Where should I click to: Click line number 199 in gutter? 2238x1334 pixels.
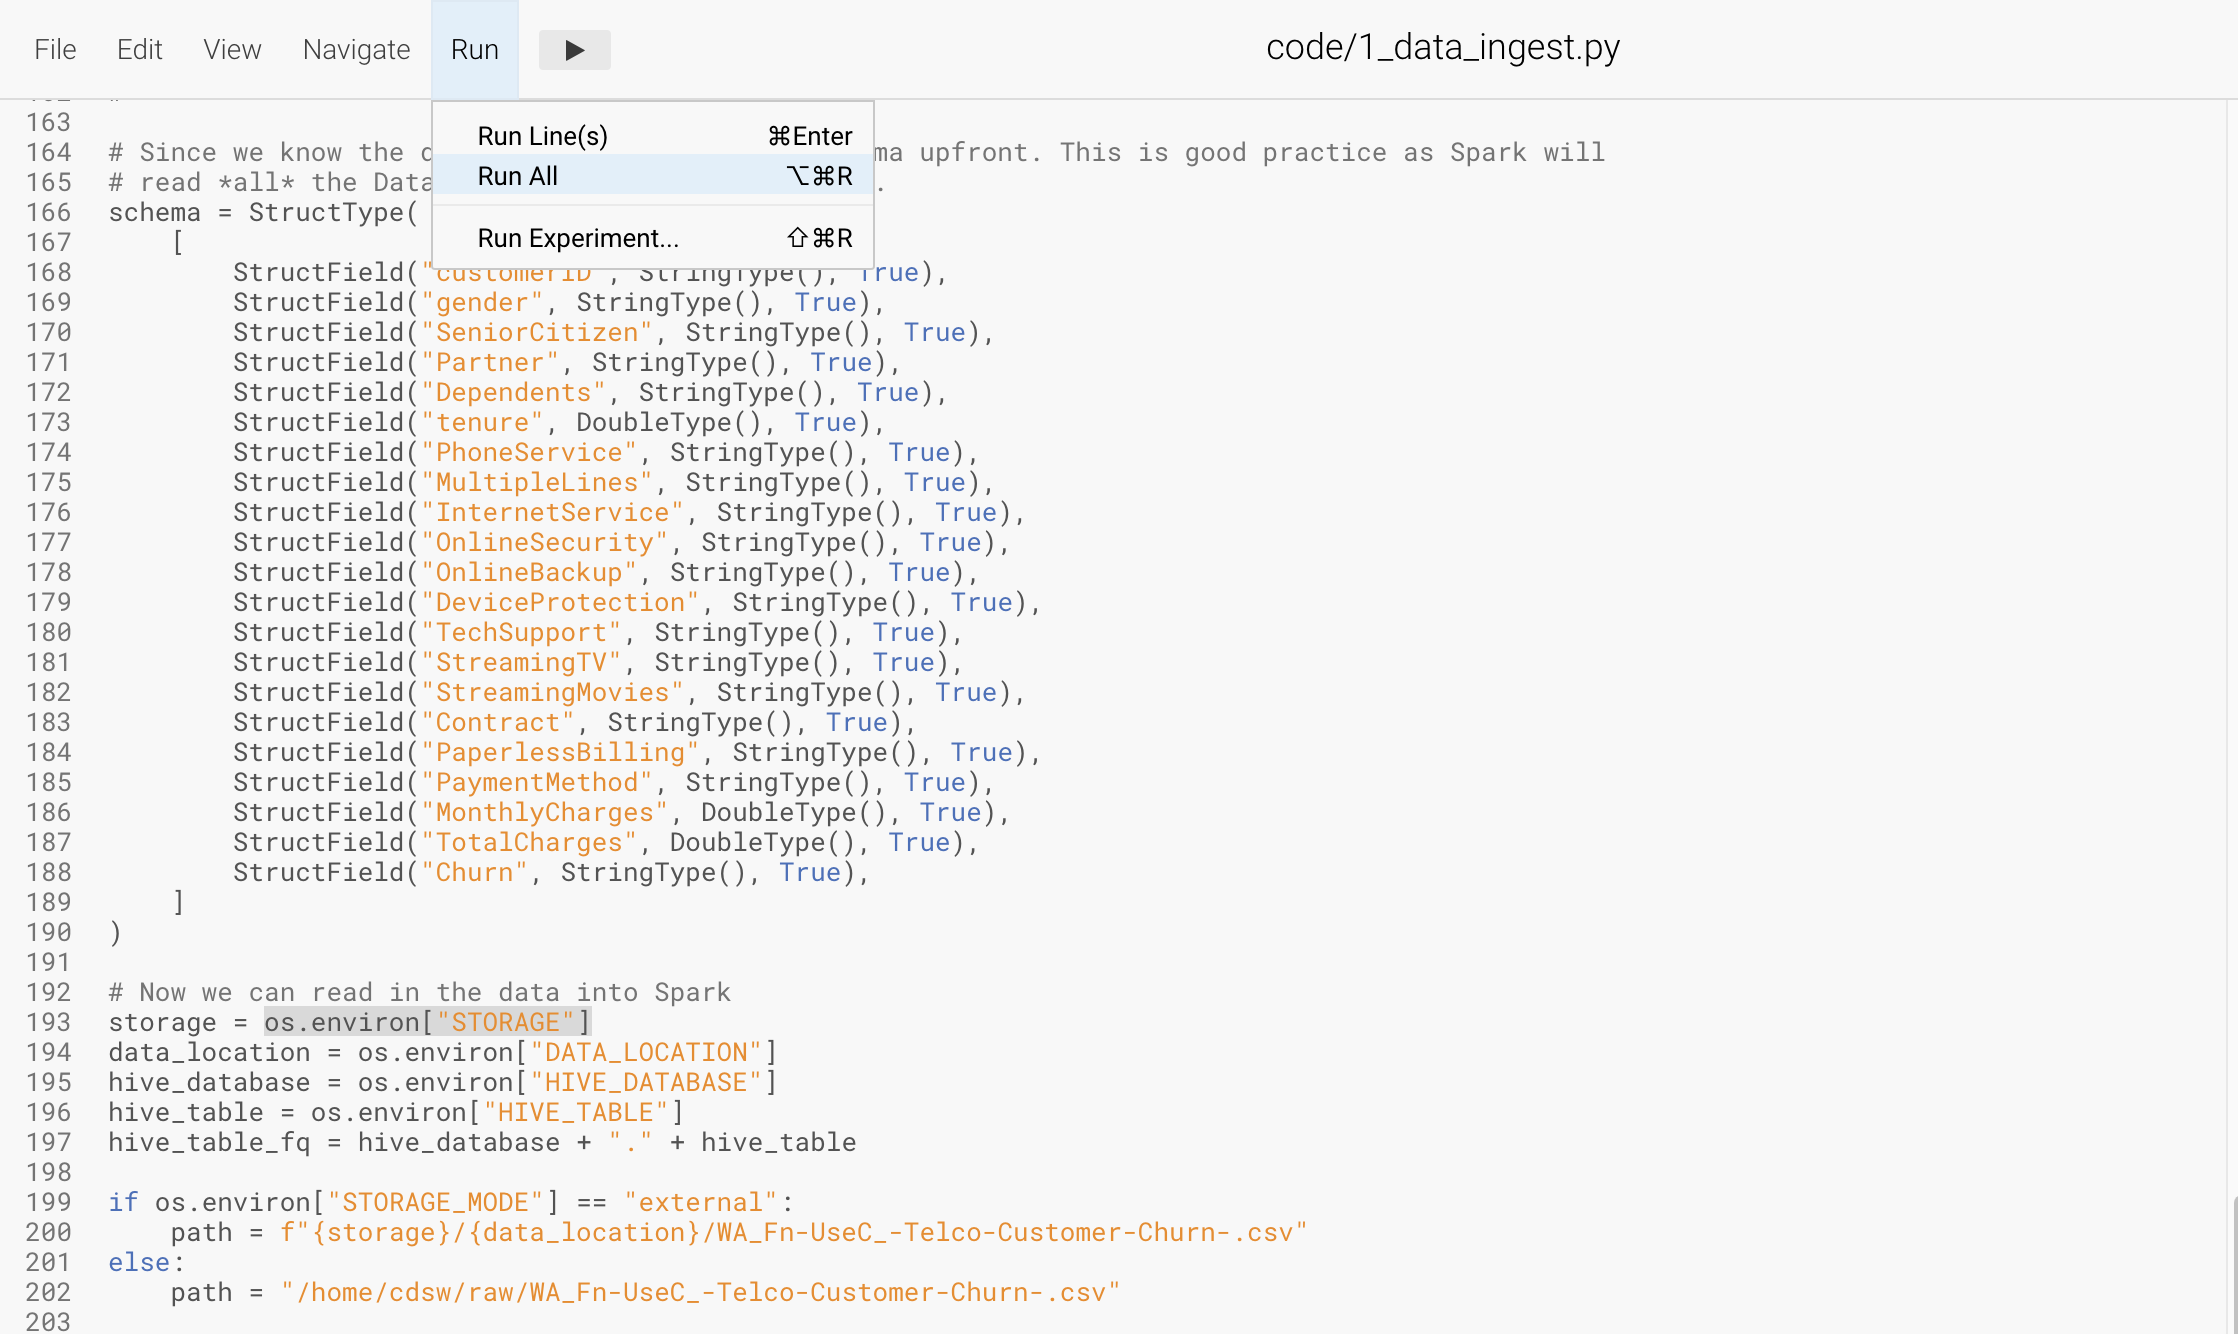click(x=48, y=1202)
